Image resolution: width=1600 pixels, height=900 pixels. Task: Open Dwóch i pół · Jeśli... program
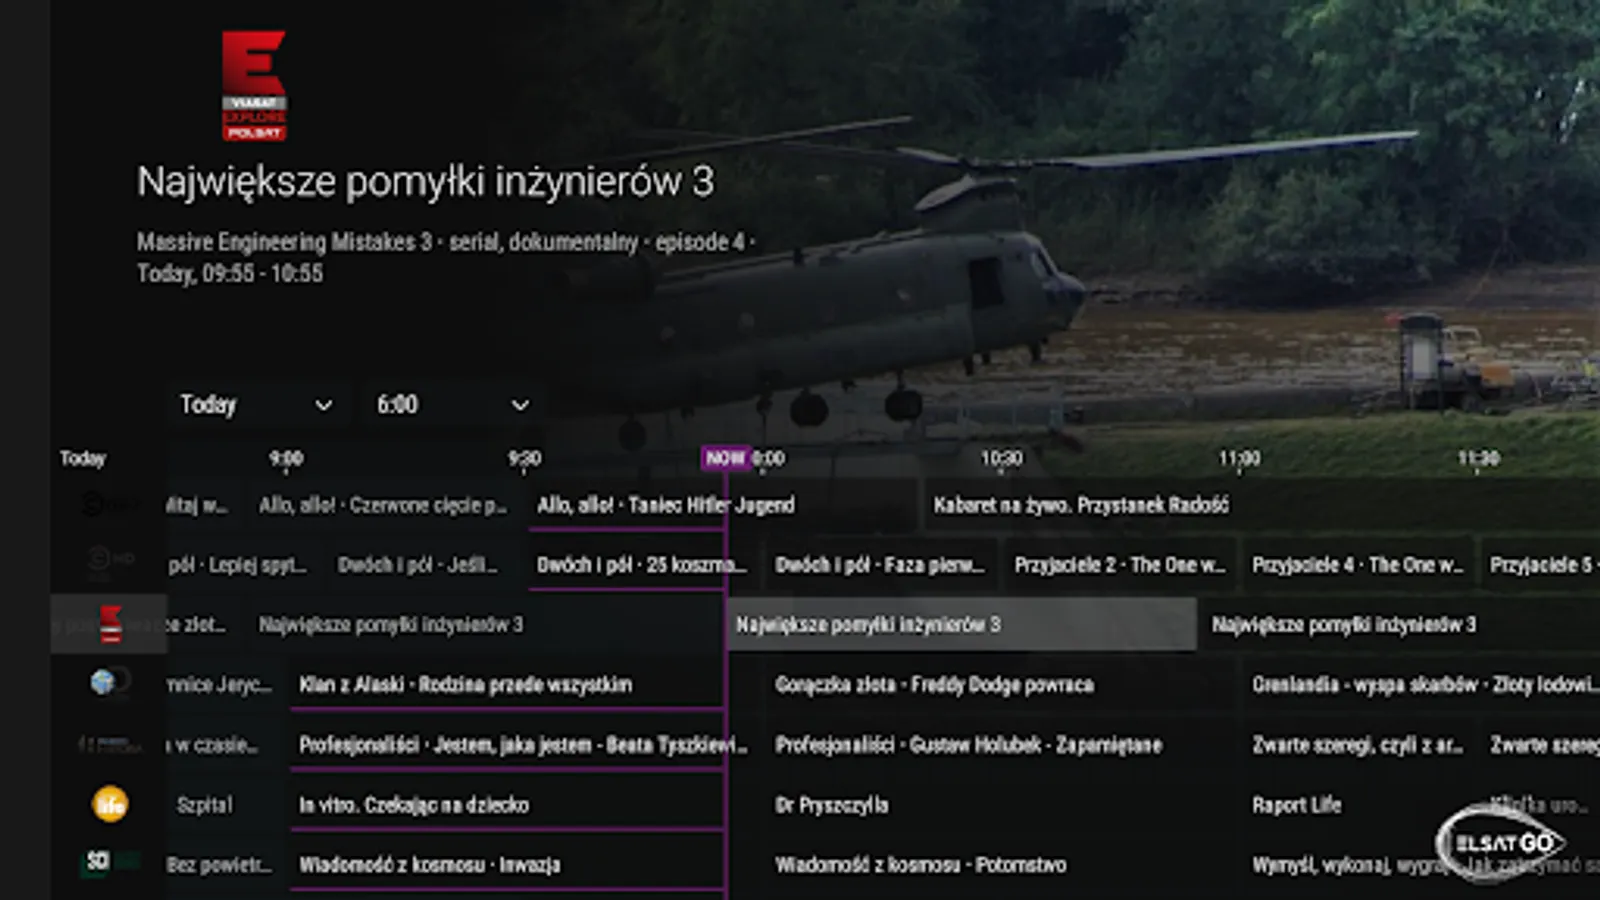(425, 565)
